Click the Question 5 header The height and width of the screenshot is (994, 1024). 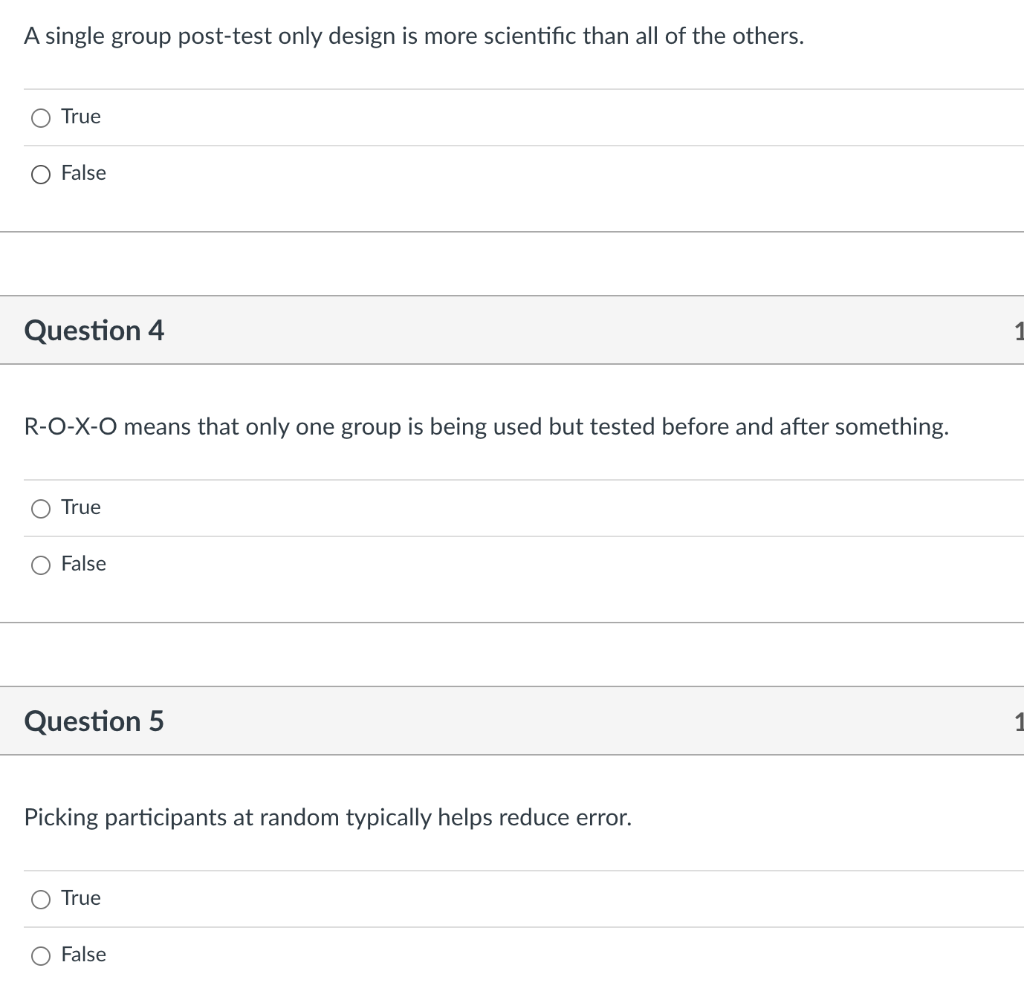95,721
